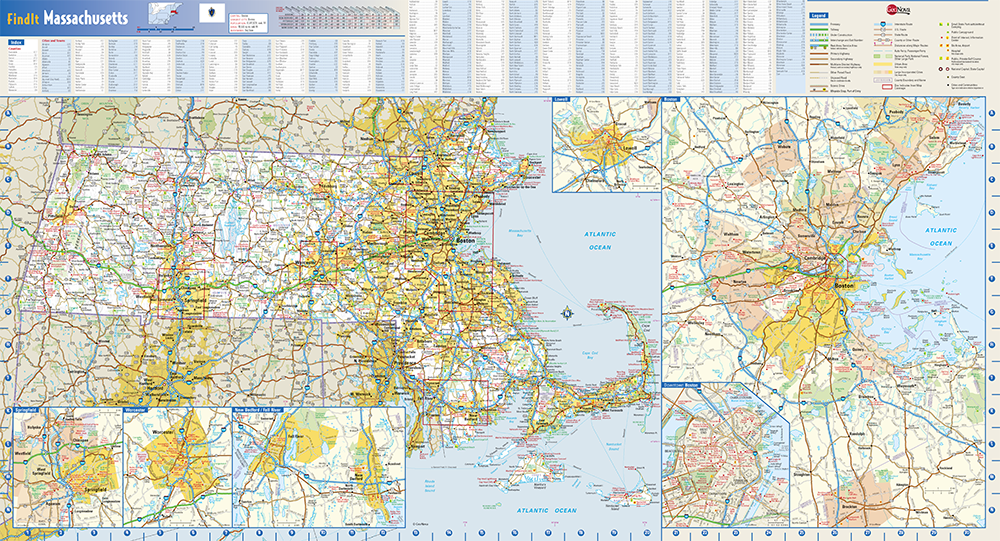Click the 'Downtown Boston' inset title

pyautogui.click(x=681, y=385)
